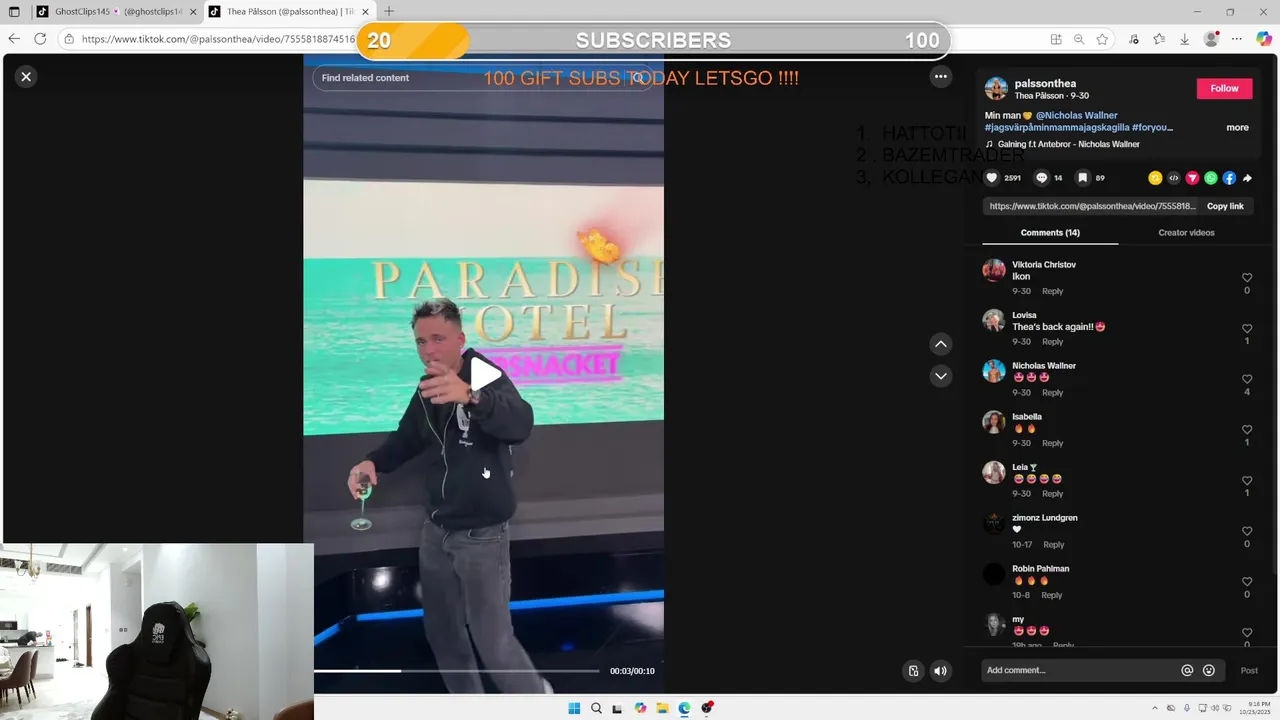This screenshot has height=720, width=1280.
Task: Open more share options arrow
Action: (x=1247, y=178)
